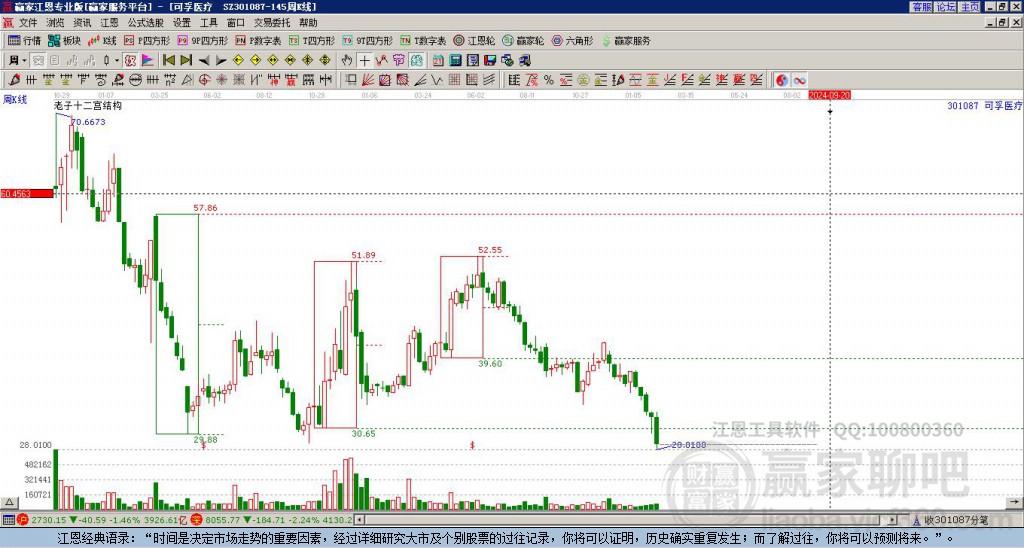
Task: Open the 公式选股 menu
Action: click(146, 23)
